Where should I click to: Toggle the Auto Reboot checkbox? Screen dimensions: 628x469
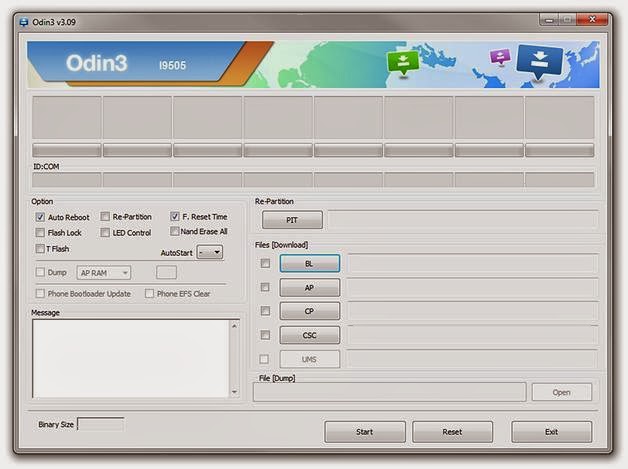pos(40,217)
